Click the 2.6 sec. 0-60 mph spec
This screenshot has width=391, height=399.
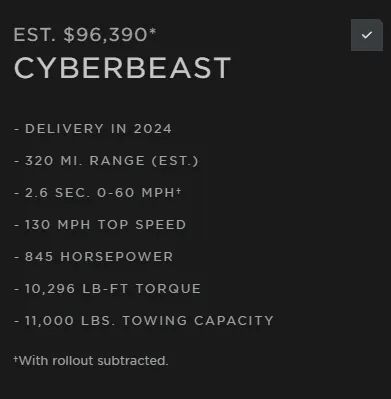pyautogui.click(x=98, y=193)
